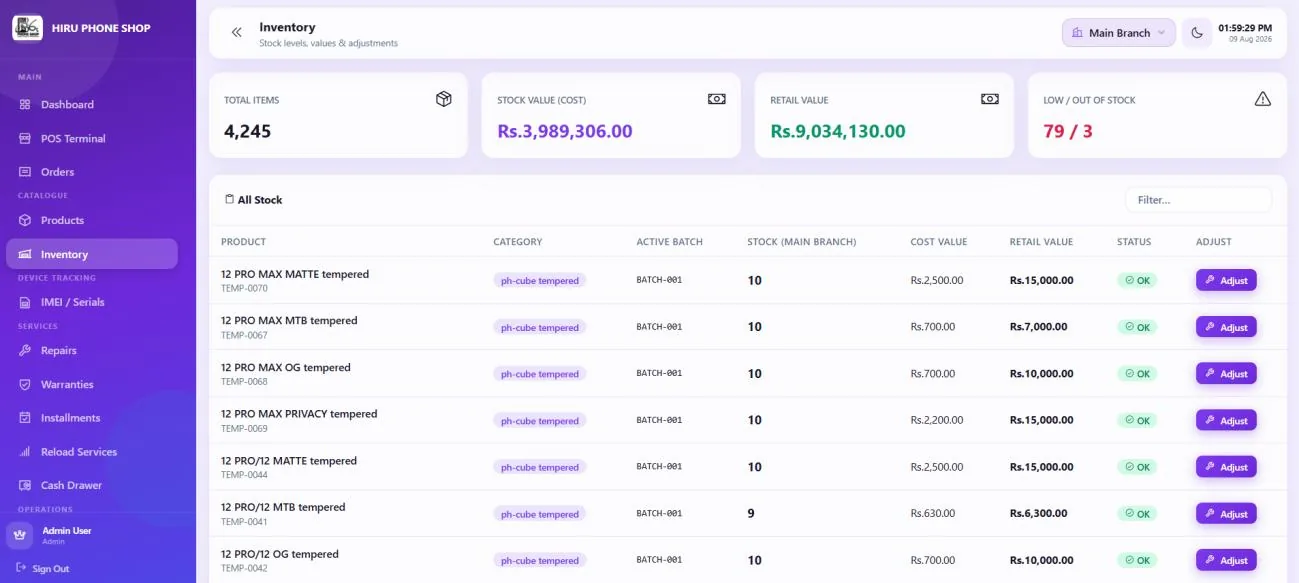Open the Orders menu item
This screenshot has width=1299, height=583.
click(x=92, y=172)
